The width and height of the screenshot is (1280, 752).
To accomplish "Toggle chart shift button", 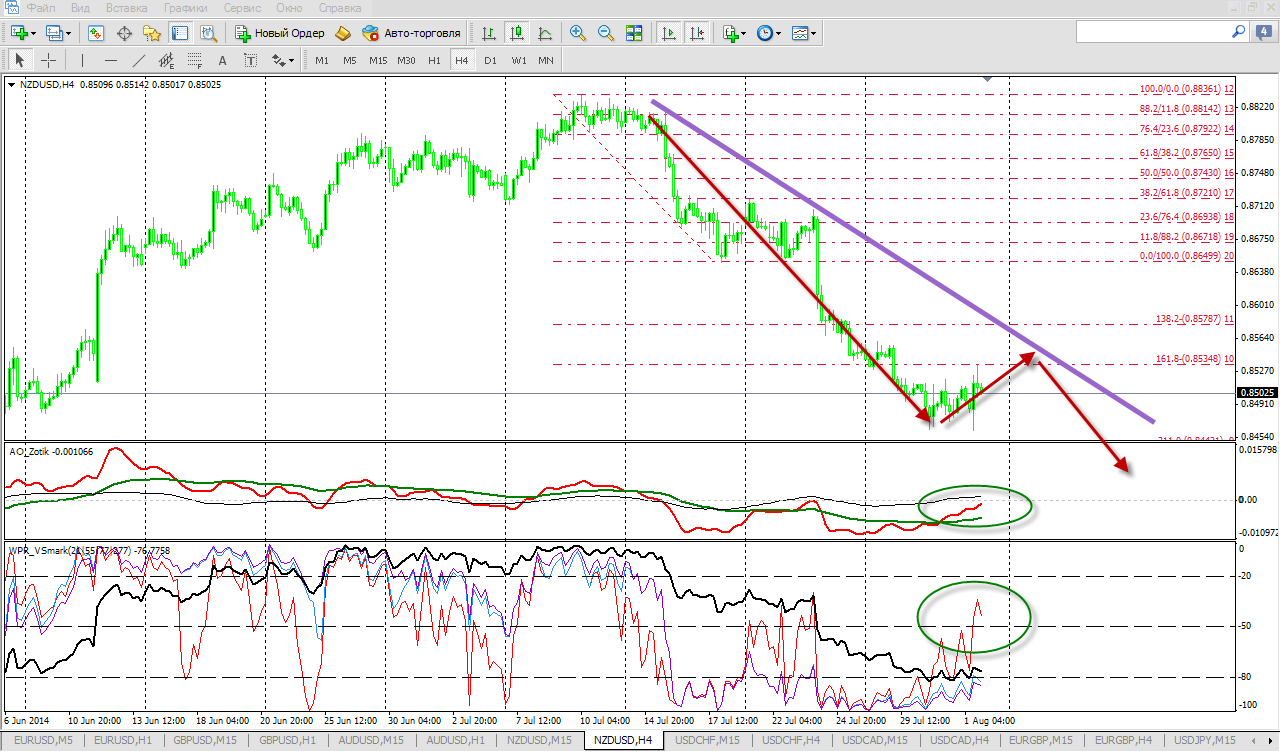I will pos(697,33).
